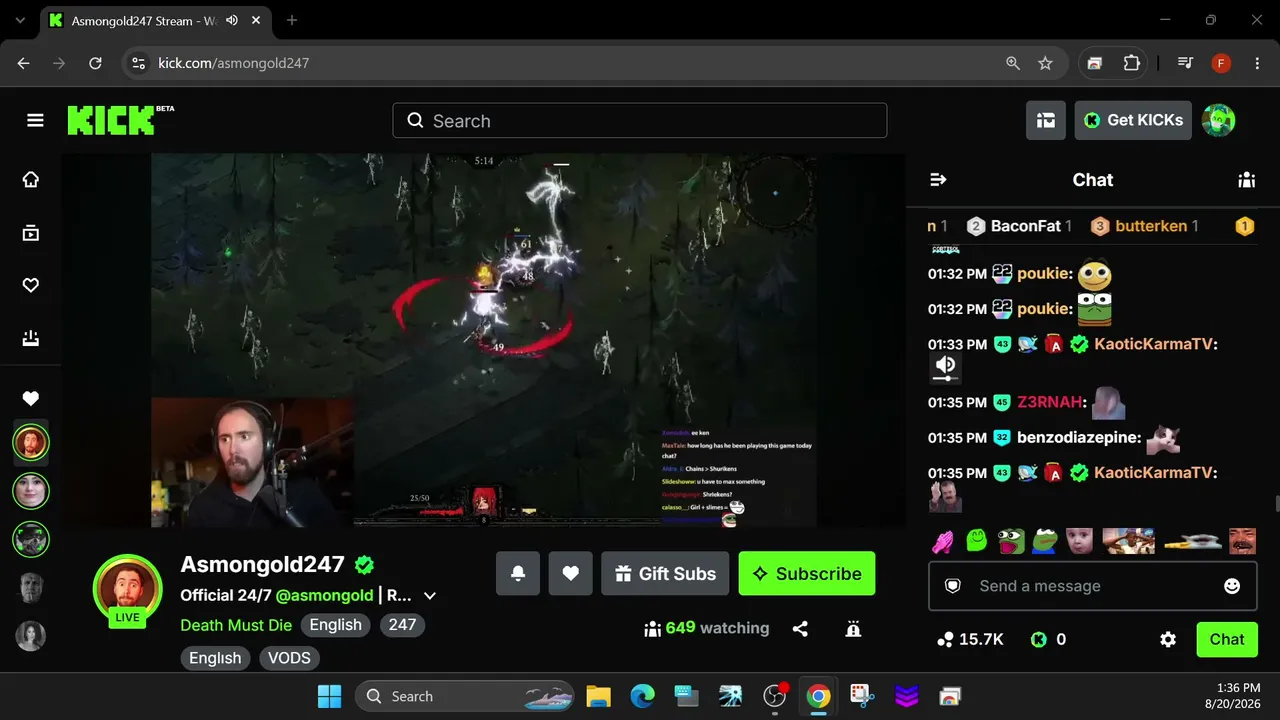Pick the baby face quick emote
1280x720 pixels.
coord(1079,541)
